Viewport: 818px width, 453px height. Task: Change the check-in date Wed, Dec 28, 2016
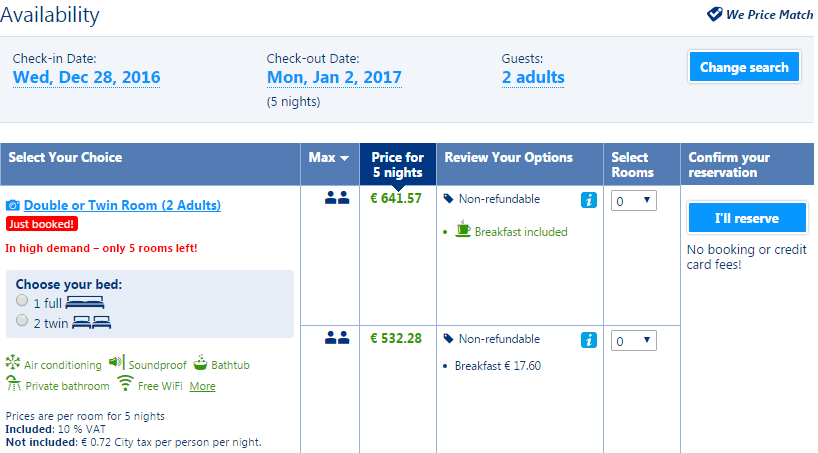point(86,78)
